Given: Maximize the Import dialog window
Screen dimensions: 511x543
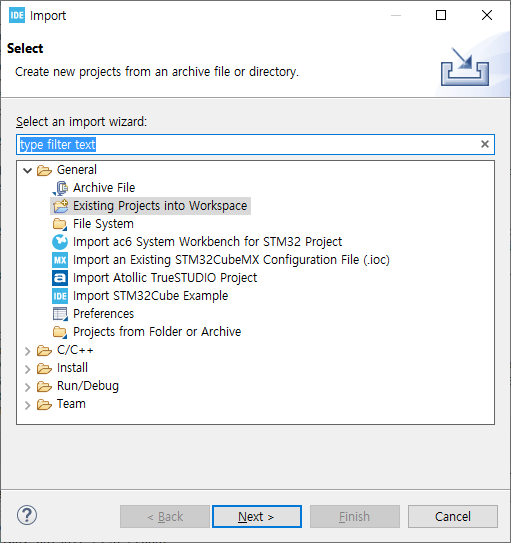Looking at the screenshot, I should 441,15.
